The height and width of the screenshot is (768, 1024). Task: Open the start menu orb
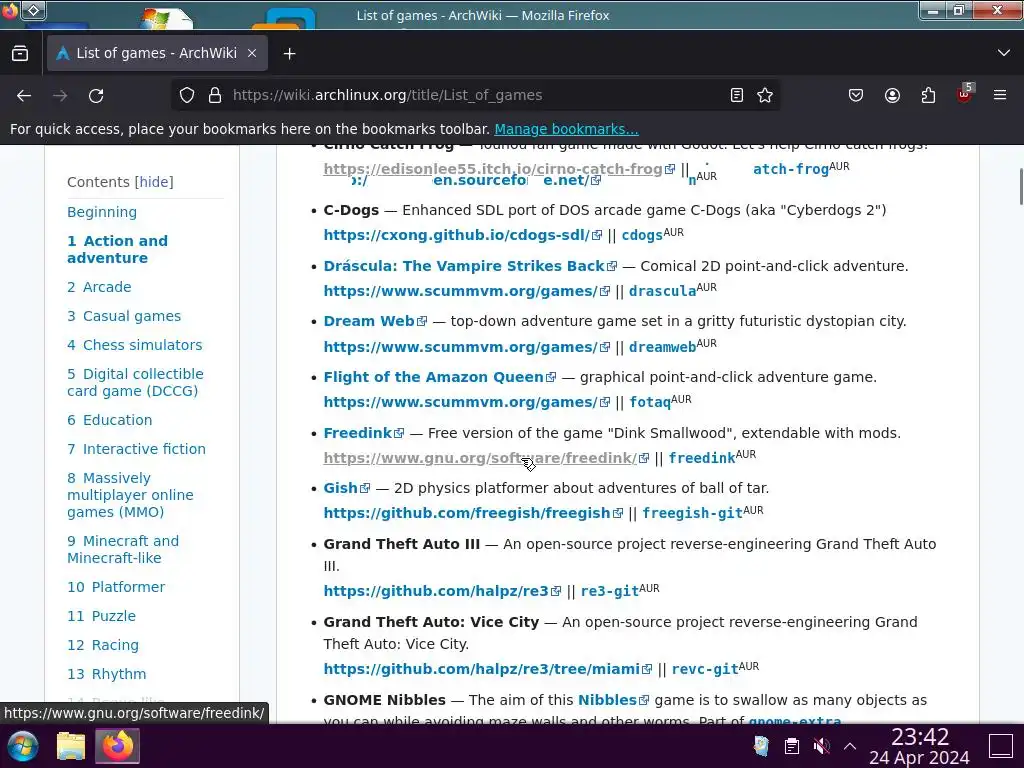coord(23,746)
